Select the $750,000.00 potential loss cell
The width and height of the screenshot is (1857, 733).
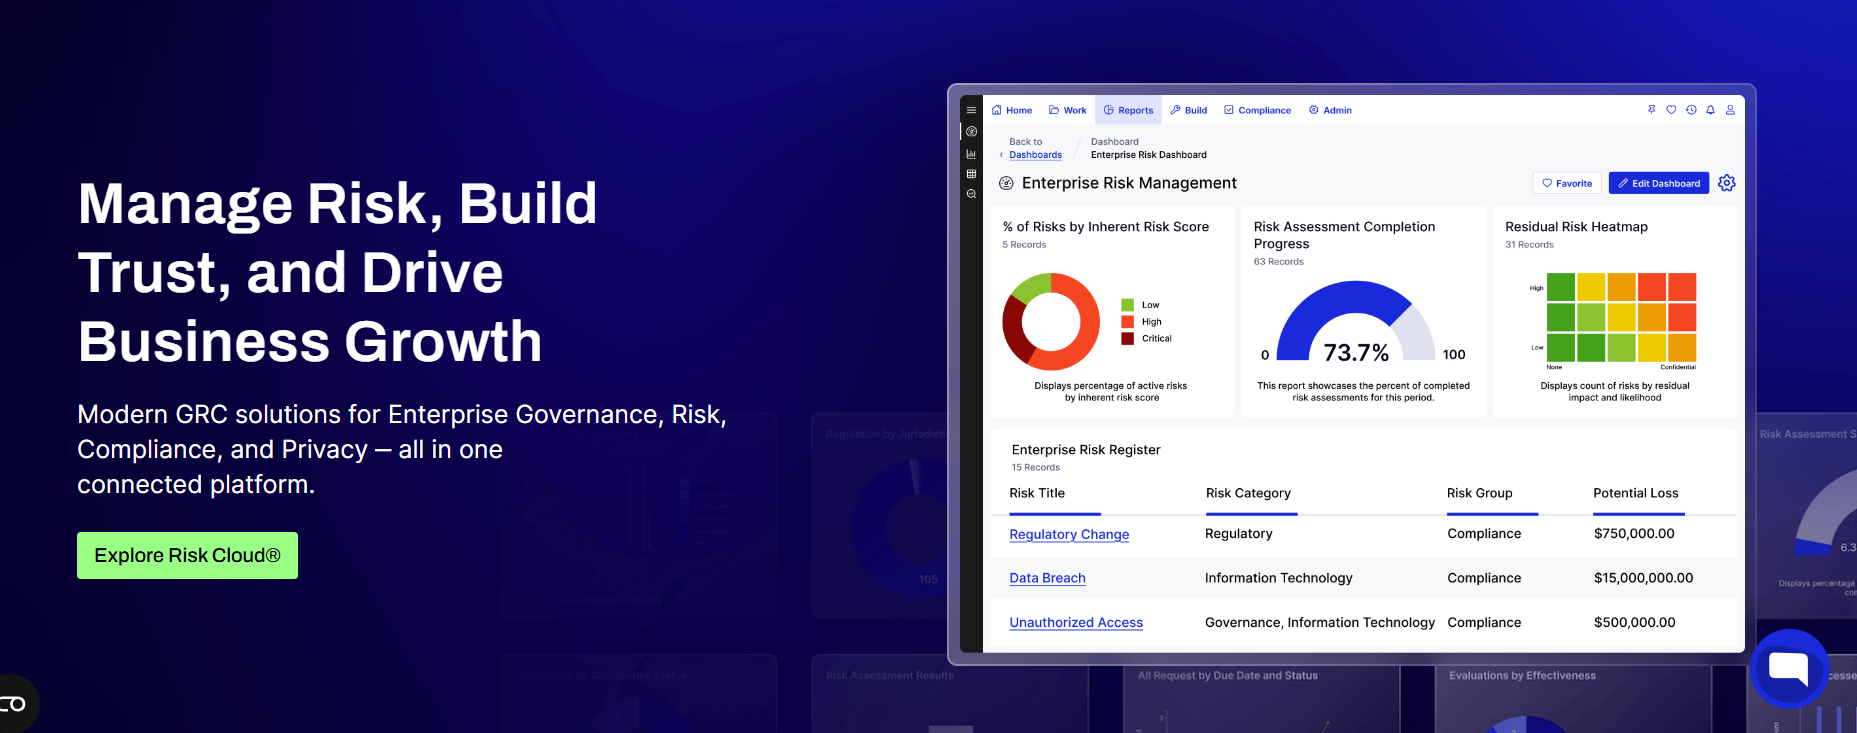[x=1634, y=534]
